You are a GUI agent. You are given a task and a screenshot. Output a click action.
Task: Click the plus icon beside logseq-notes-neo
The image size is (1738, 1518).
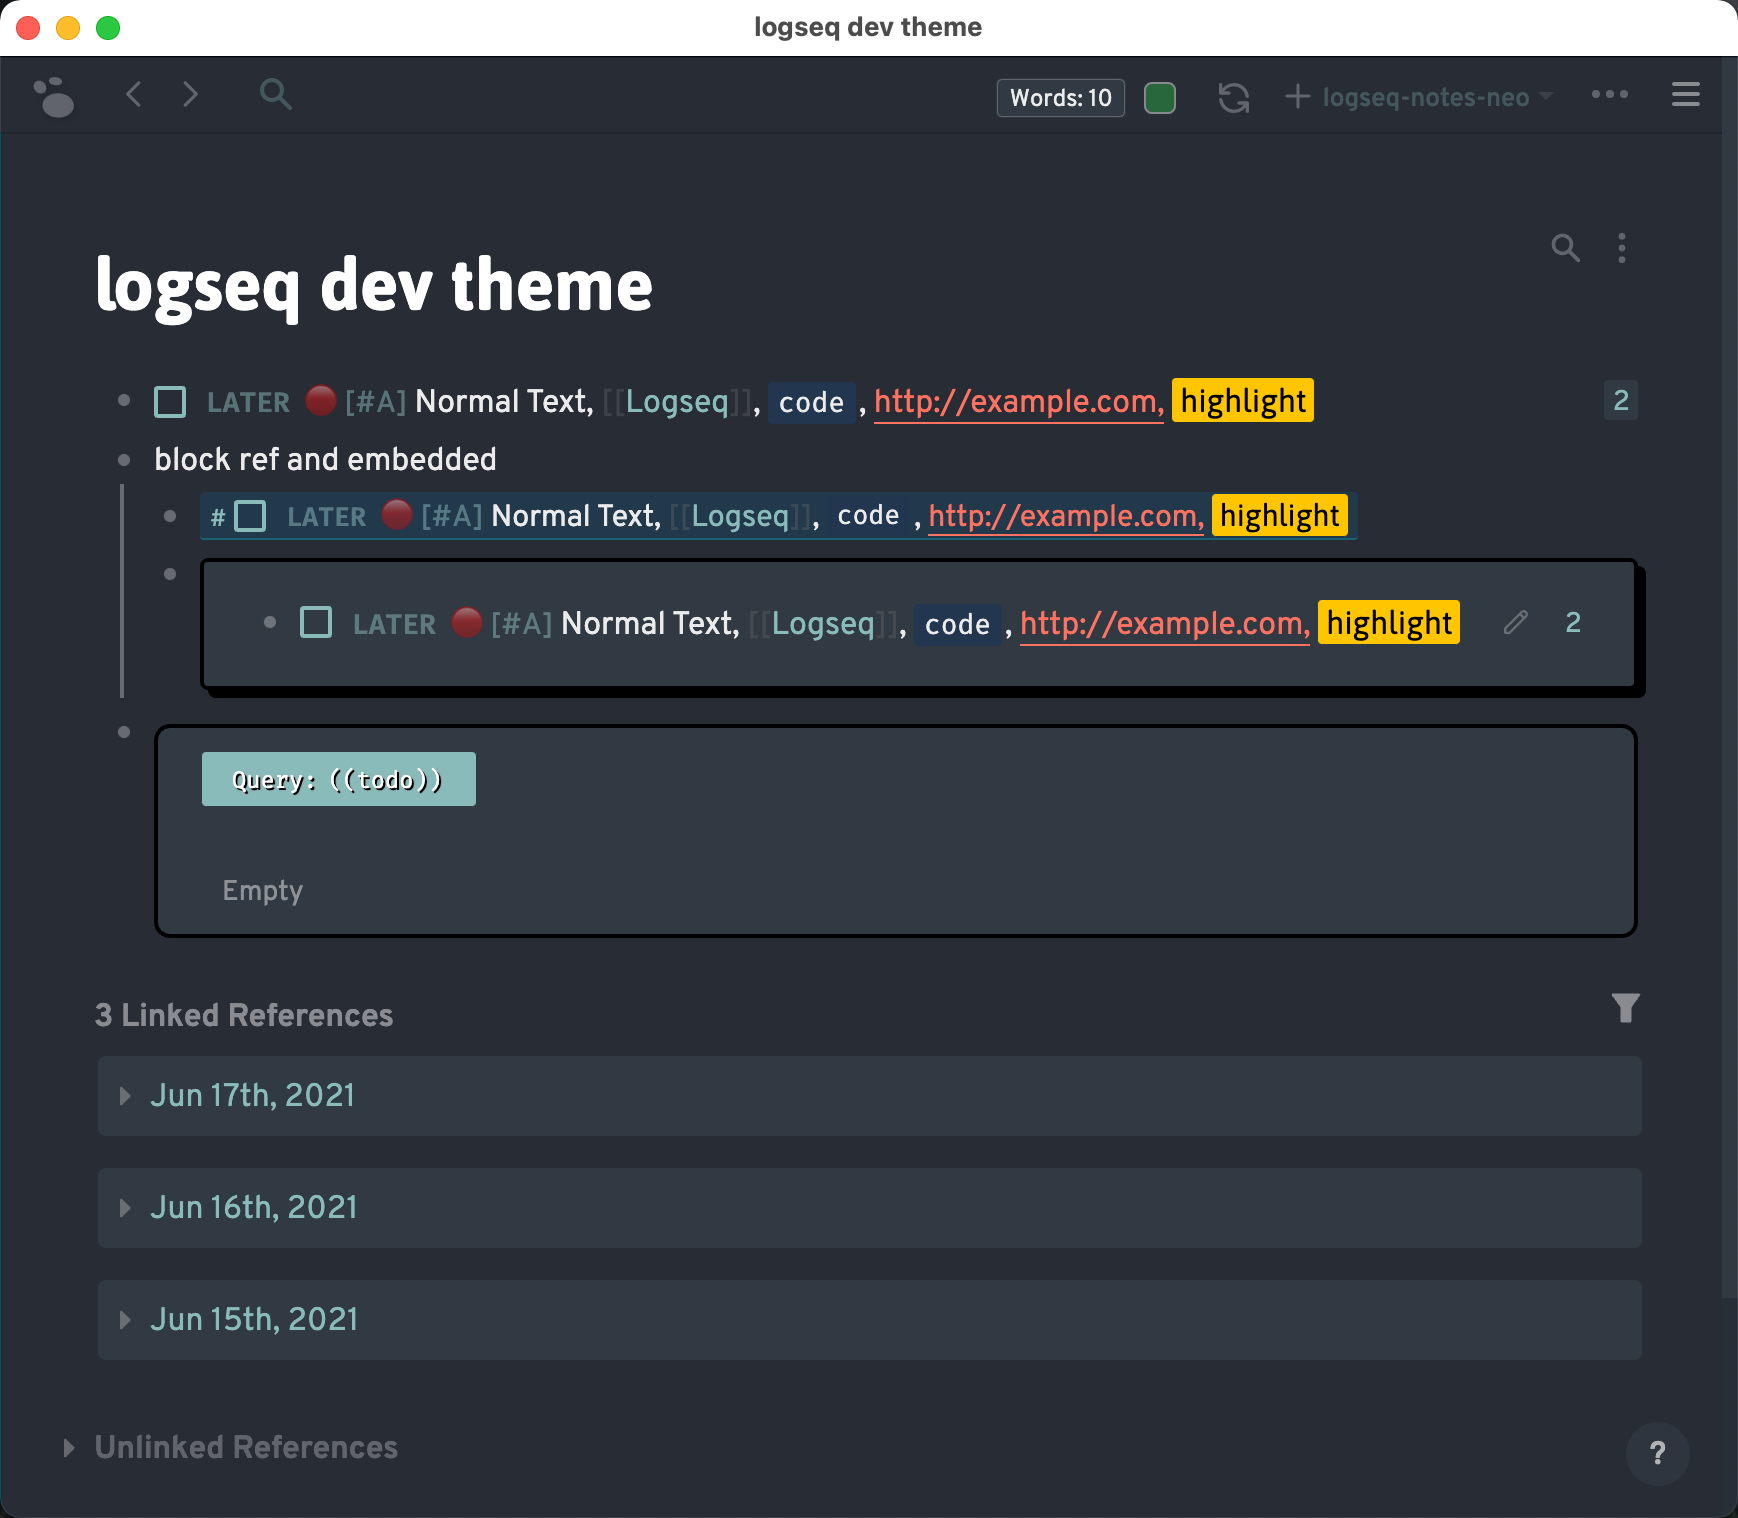click(x=1297, y=97)
